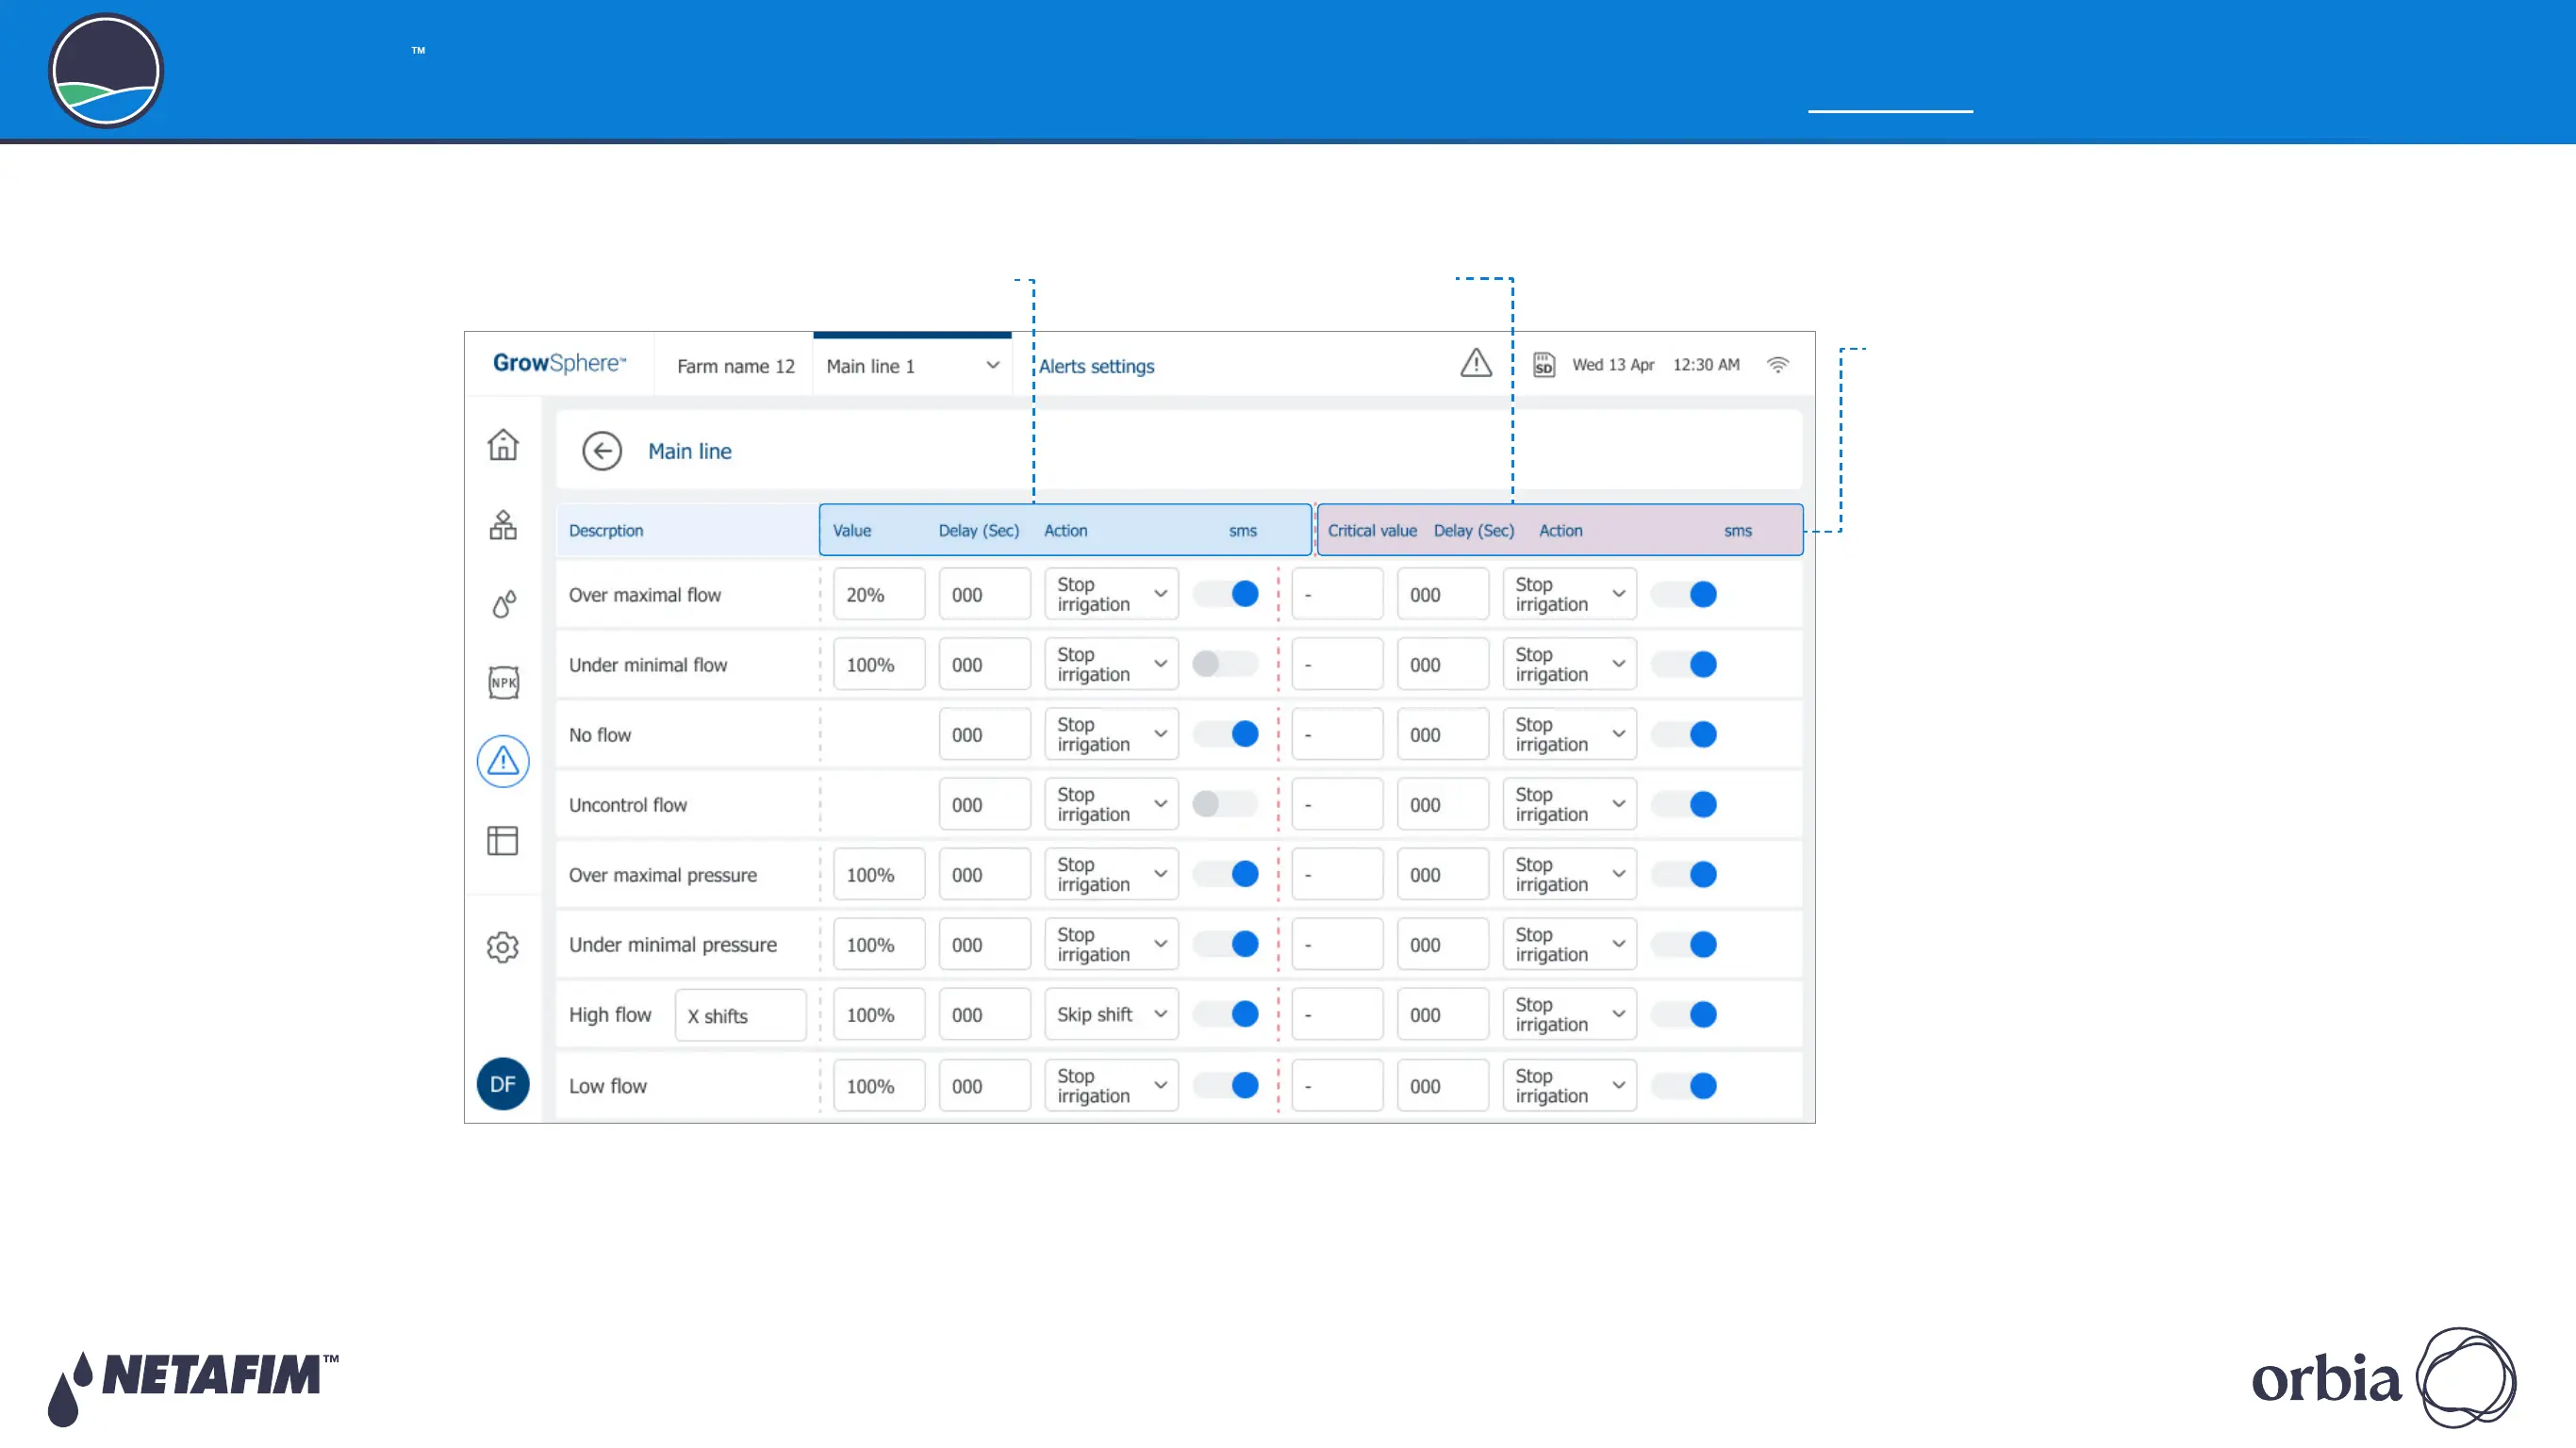Open Over maximal pressure critical Action dropdown
The image size is (2576, 1448).
(x=1569, y=874)
